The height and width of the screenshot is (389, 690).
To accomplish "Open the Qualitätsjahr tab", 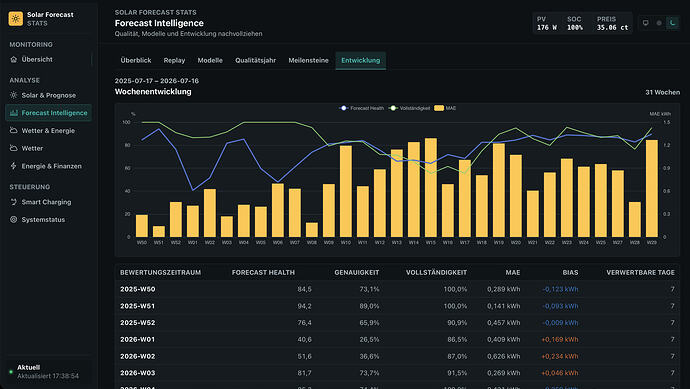I will pyautogui.click(x=255, y=60).
